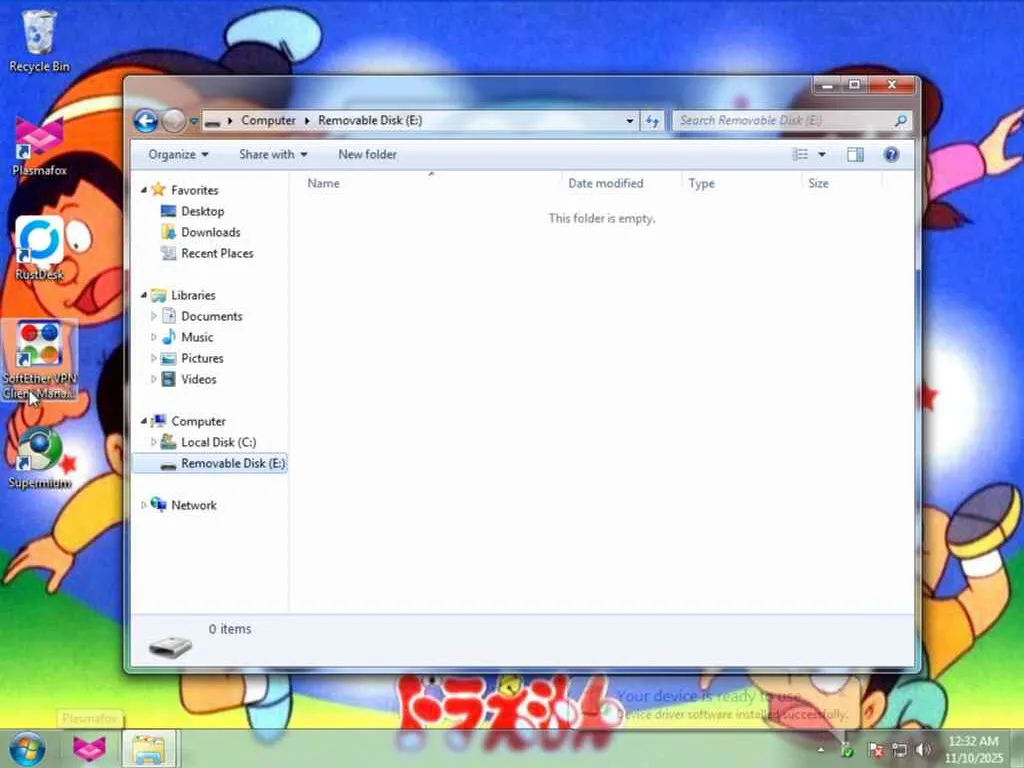Go back with the Explorer back arrow
The width and height of the screenshot is (1024, 768).
tap(146, 121)
